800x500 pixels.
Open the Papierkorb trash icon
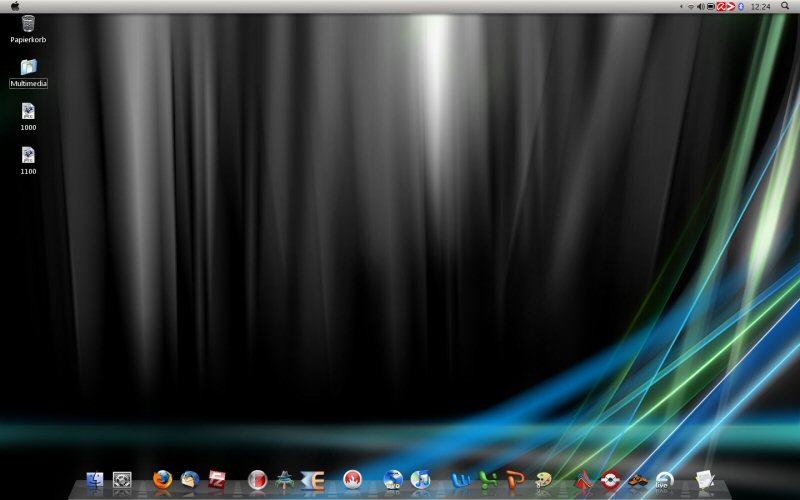pyautogui.click(x=28, y=24)
